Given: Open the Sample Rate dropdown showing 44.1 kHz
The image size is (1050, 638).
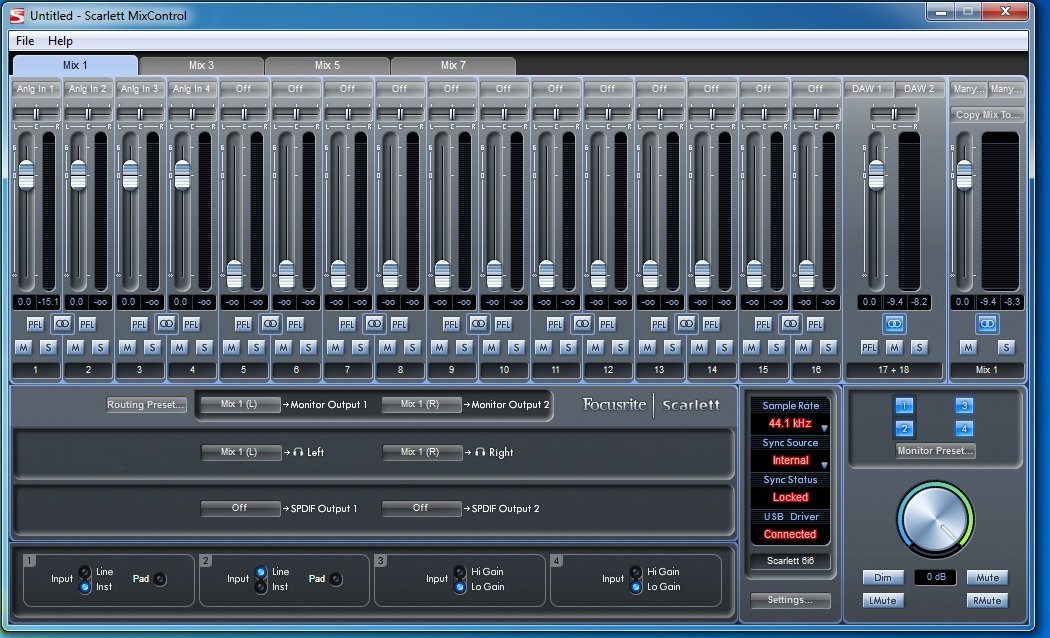Looking at the screenshot, I should click(790, 424).
